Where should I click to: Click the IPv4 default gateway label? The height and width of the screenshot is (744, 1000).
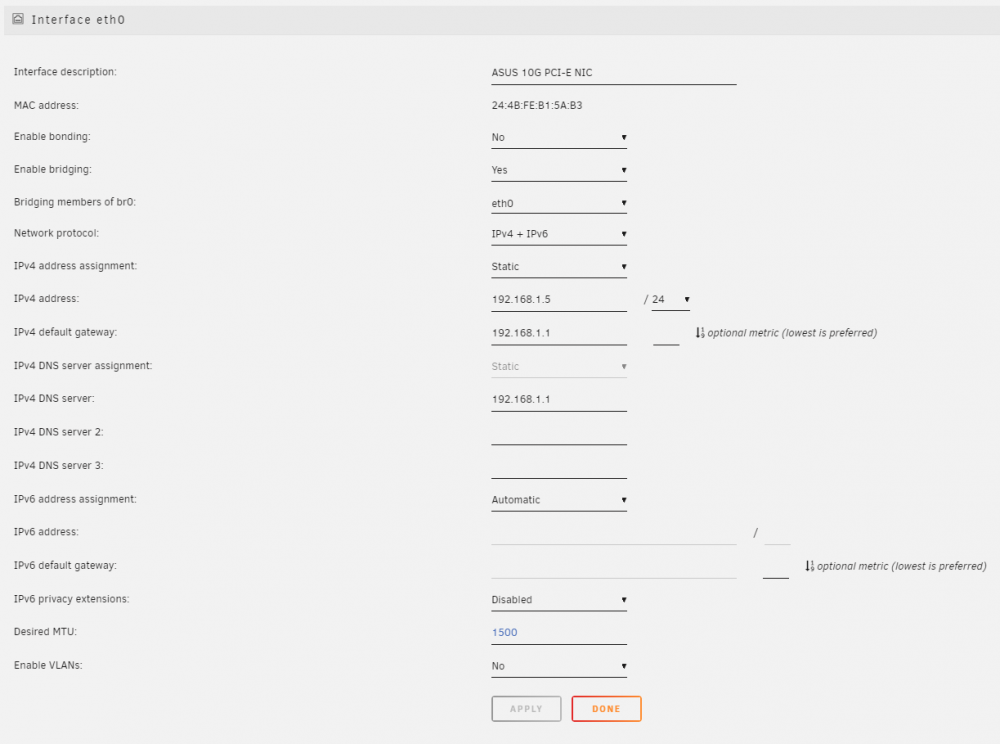tap(66, 332)
